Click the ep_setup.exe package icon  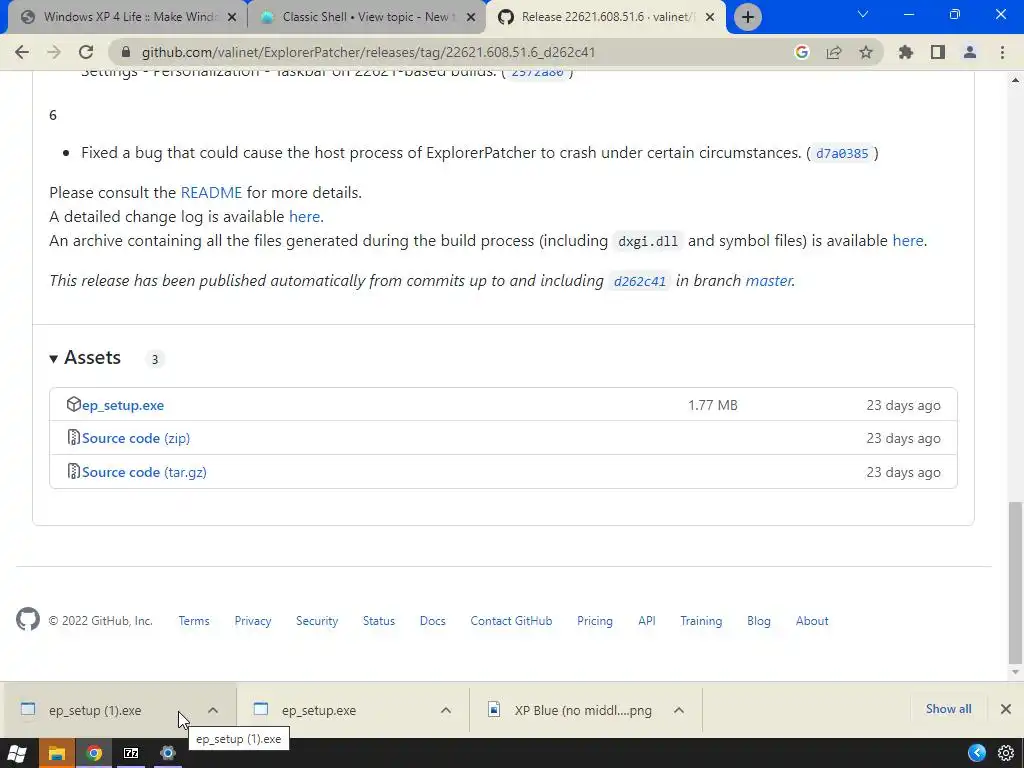[73, 404]
